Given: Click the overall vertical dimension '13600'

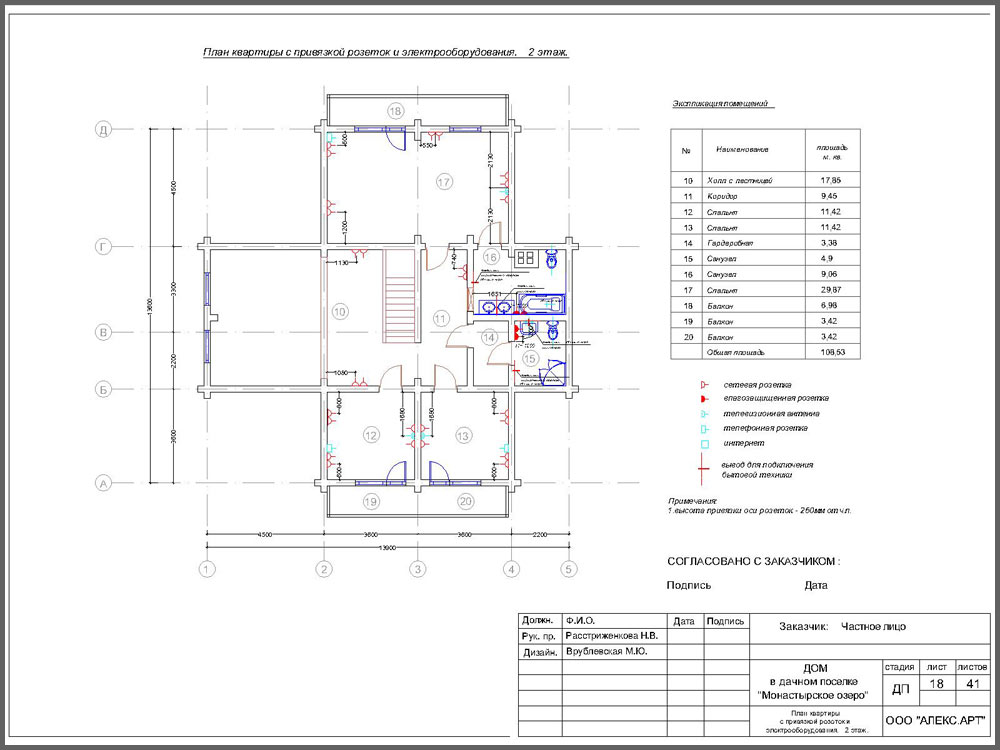Looking at the screenshot, I should click(151, 306).
